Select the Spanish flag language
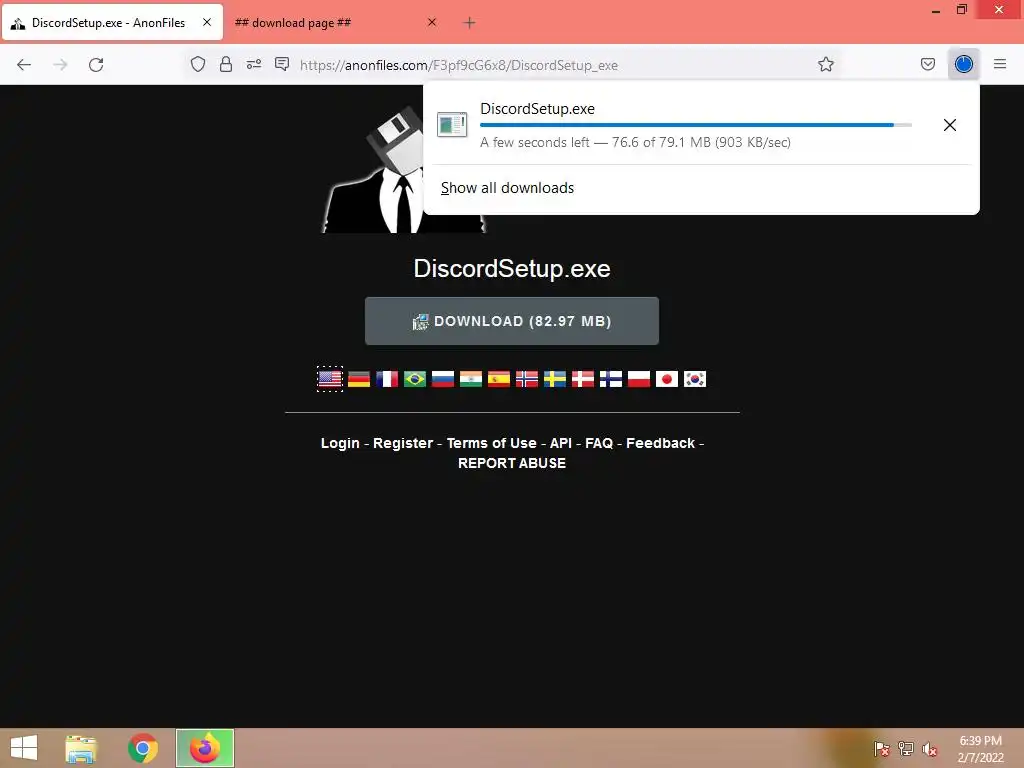The image size is (1024, 768). [499, 379]
